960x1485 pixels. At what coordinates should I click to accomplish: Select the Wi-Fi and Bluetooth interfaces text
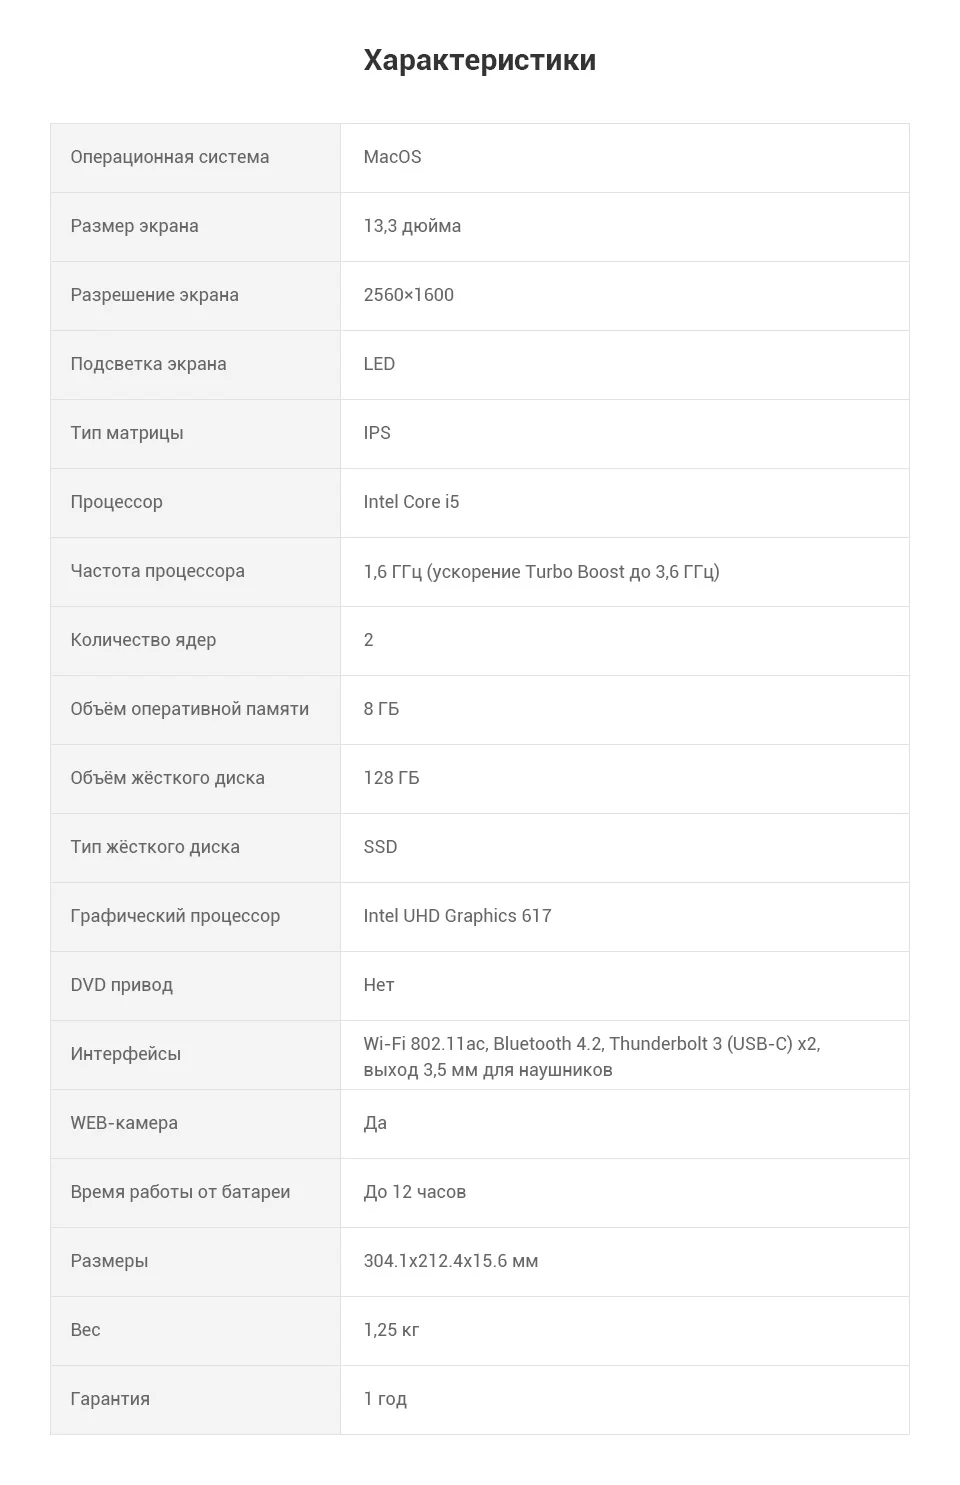tap(592, 1056)
